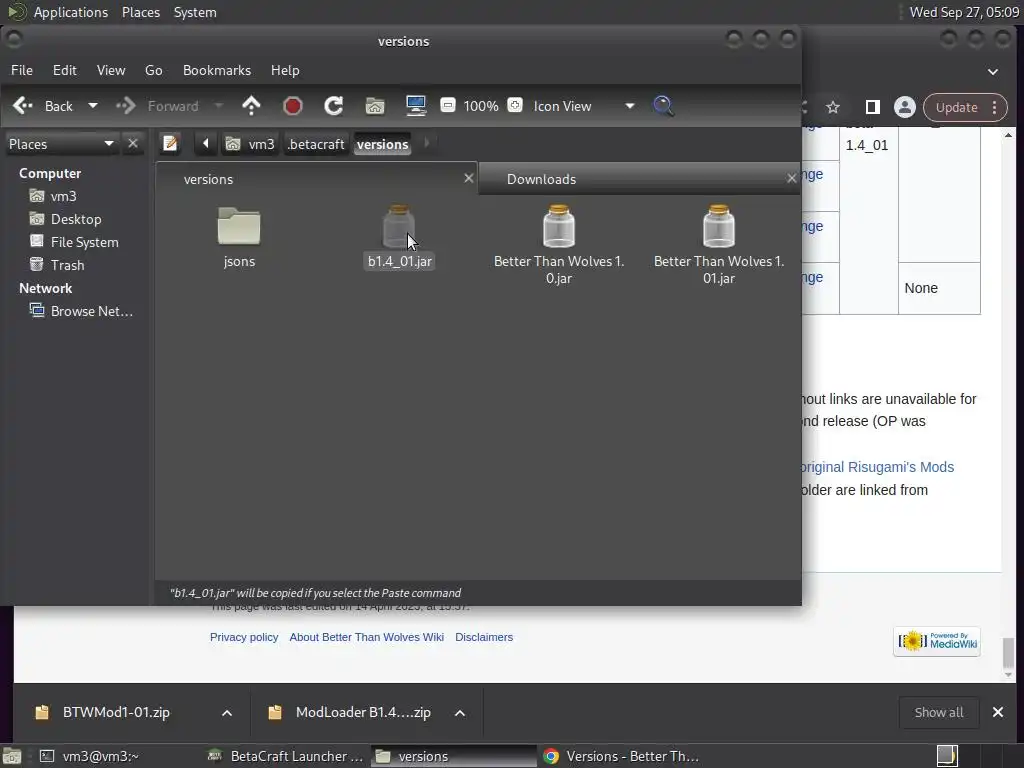Open the Places sidebar dropdown

point(61,144)
